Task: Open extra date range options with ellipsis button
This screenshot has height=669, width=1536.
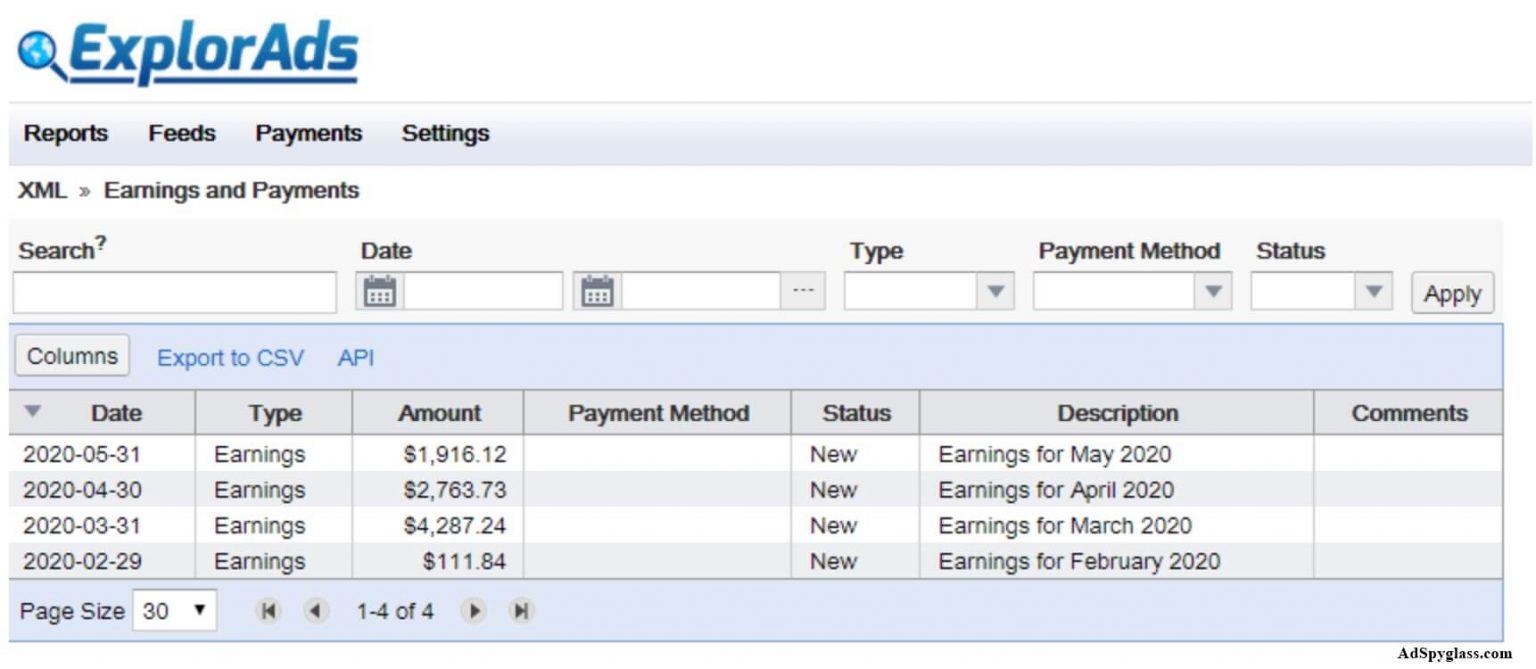Action: coord(803,290)
